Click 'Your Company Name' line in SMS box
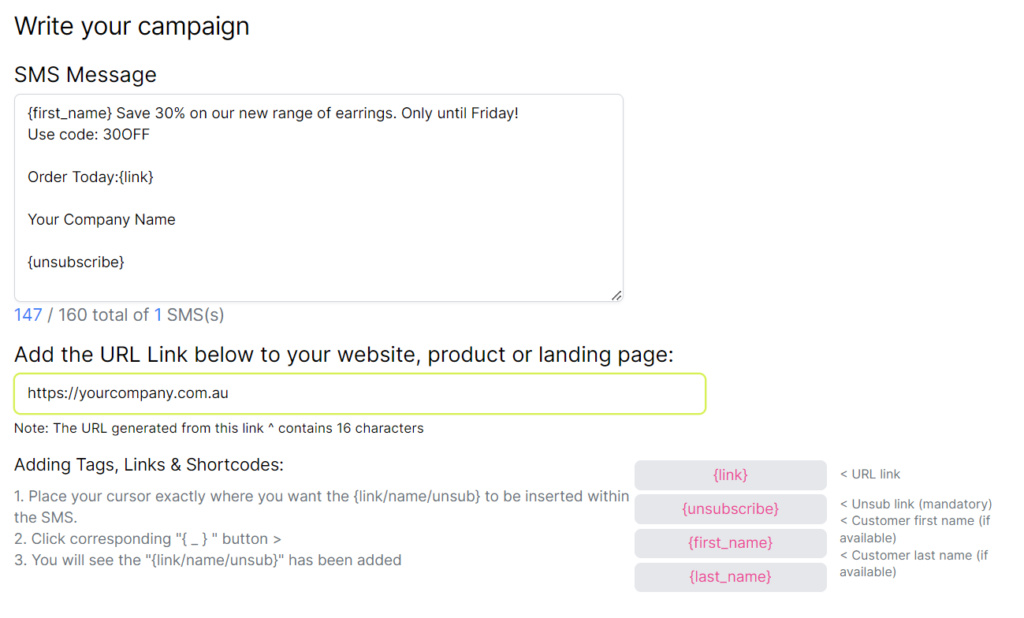Image resolution: width=1024 pixels, height=618 pixels. point(102,220)
